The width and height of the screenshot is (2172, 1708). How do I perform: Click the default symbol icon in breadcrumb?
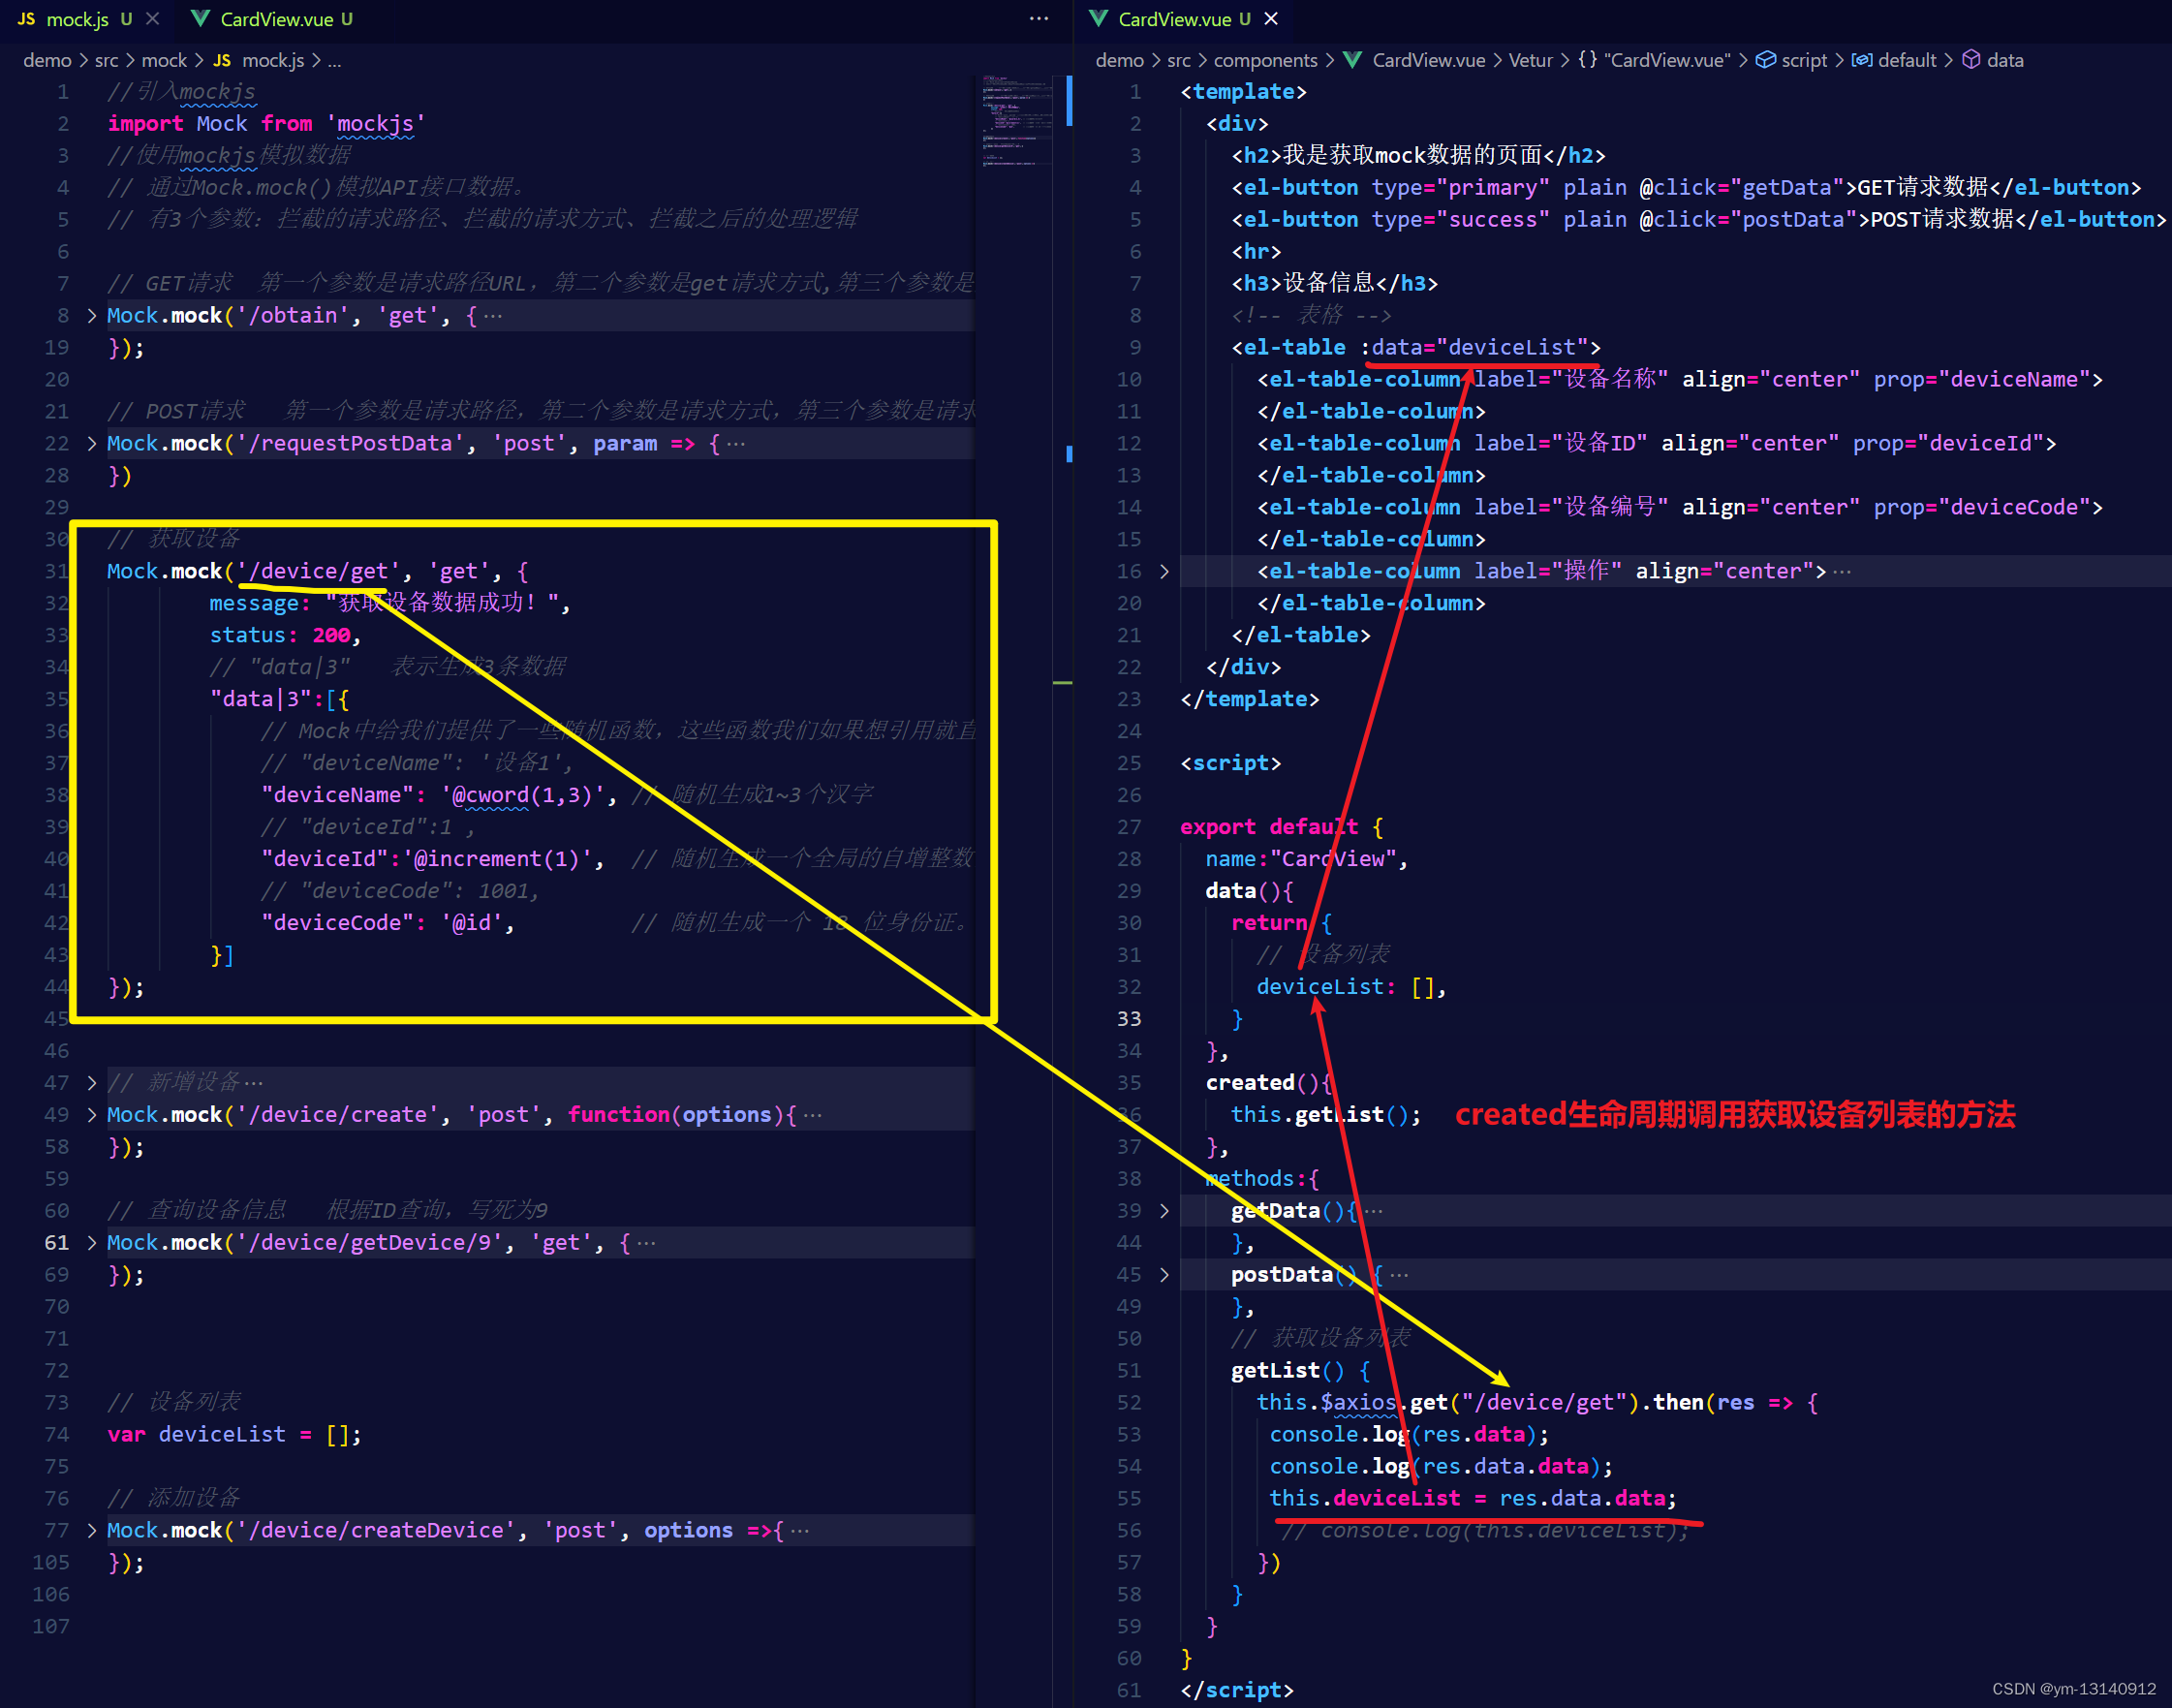(x=1862, y=60)
